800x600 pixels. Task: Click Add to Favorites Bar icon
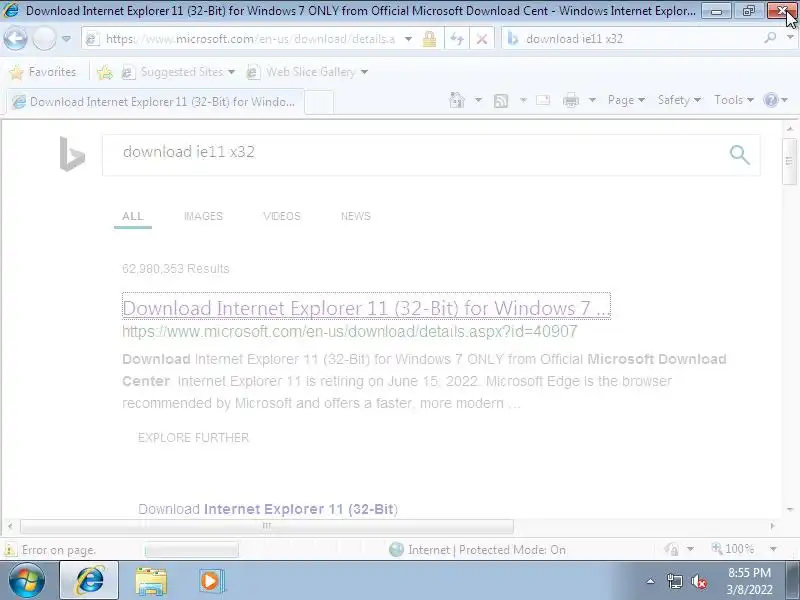tap(105, 72)
